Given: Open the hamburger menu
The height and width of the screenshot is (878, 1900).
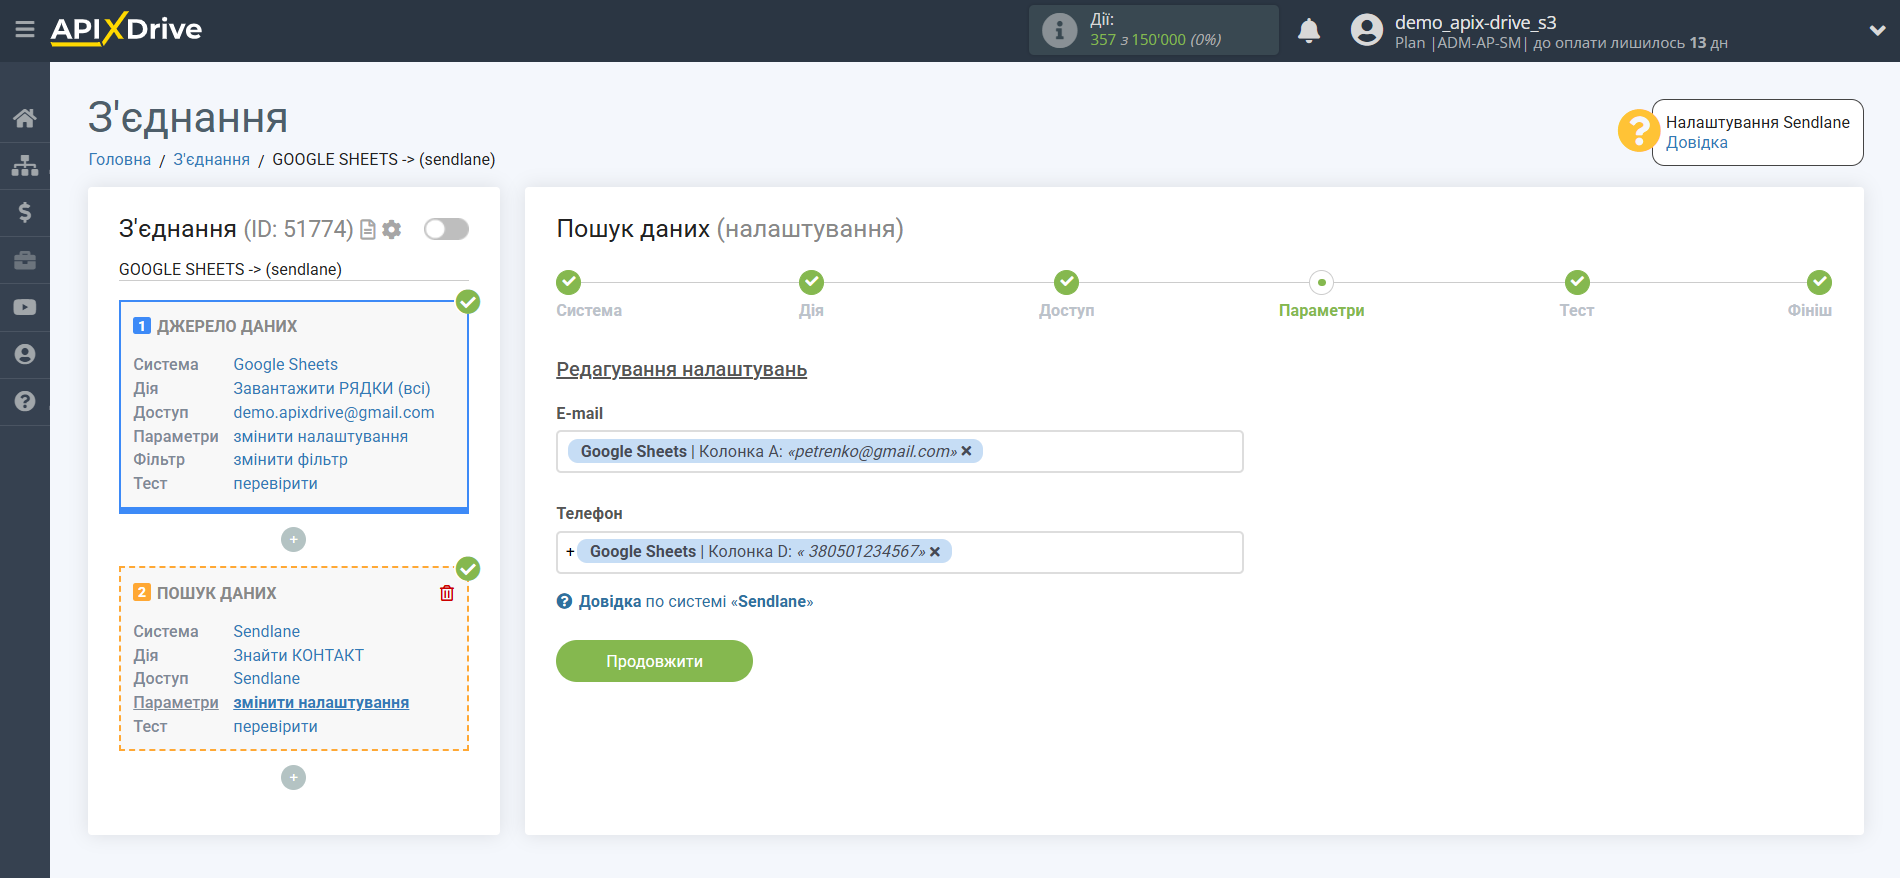Looking at the screenshot, I should click(25, 30).
